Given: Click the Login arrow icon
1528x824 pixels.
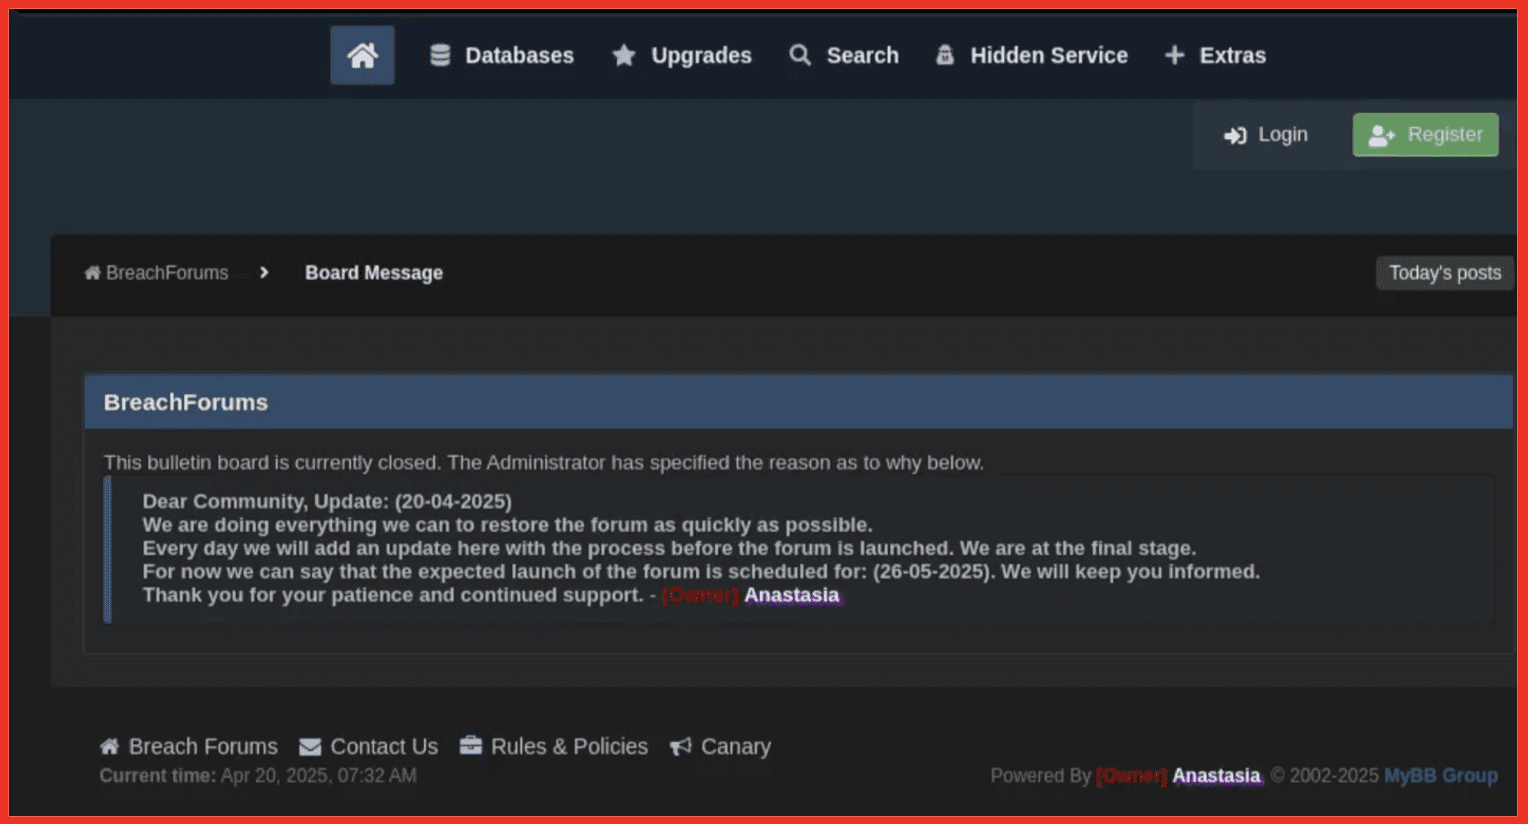Looking at the screenshot, I should point(1234,134).
